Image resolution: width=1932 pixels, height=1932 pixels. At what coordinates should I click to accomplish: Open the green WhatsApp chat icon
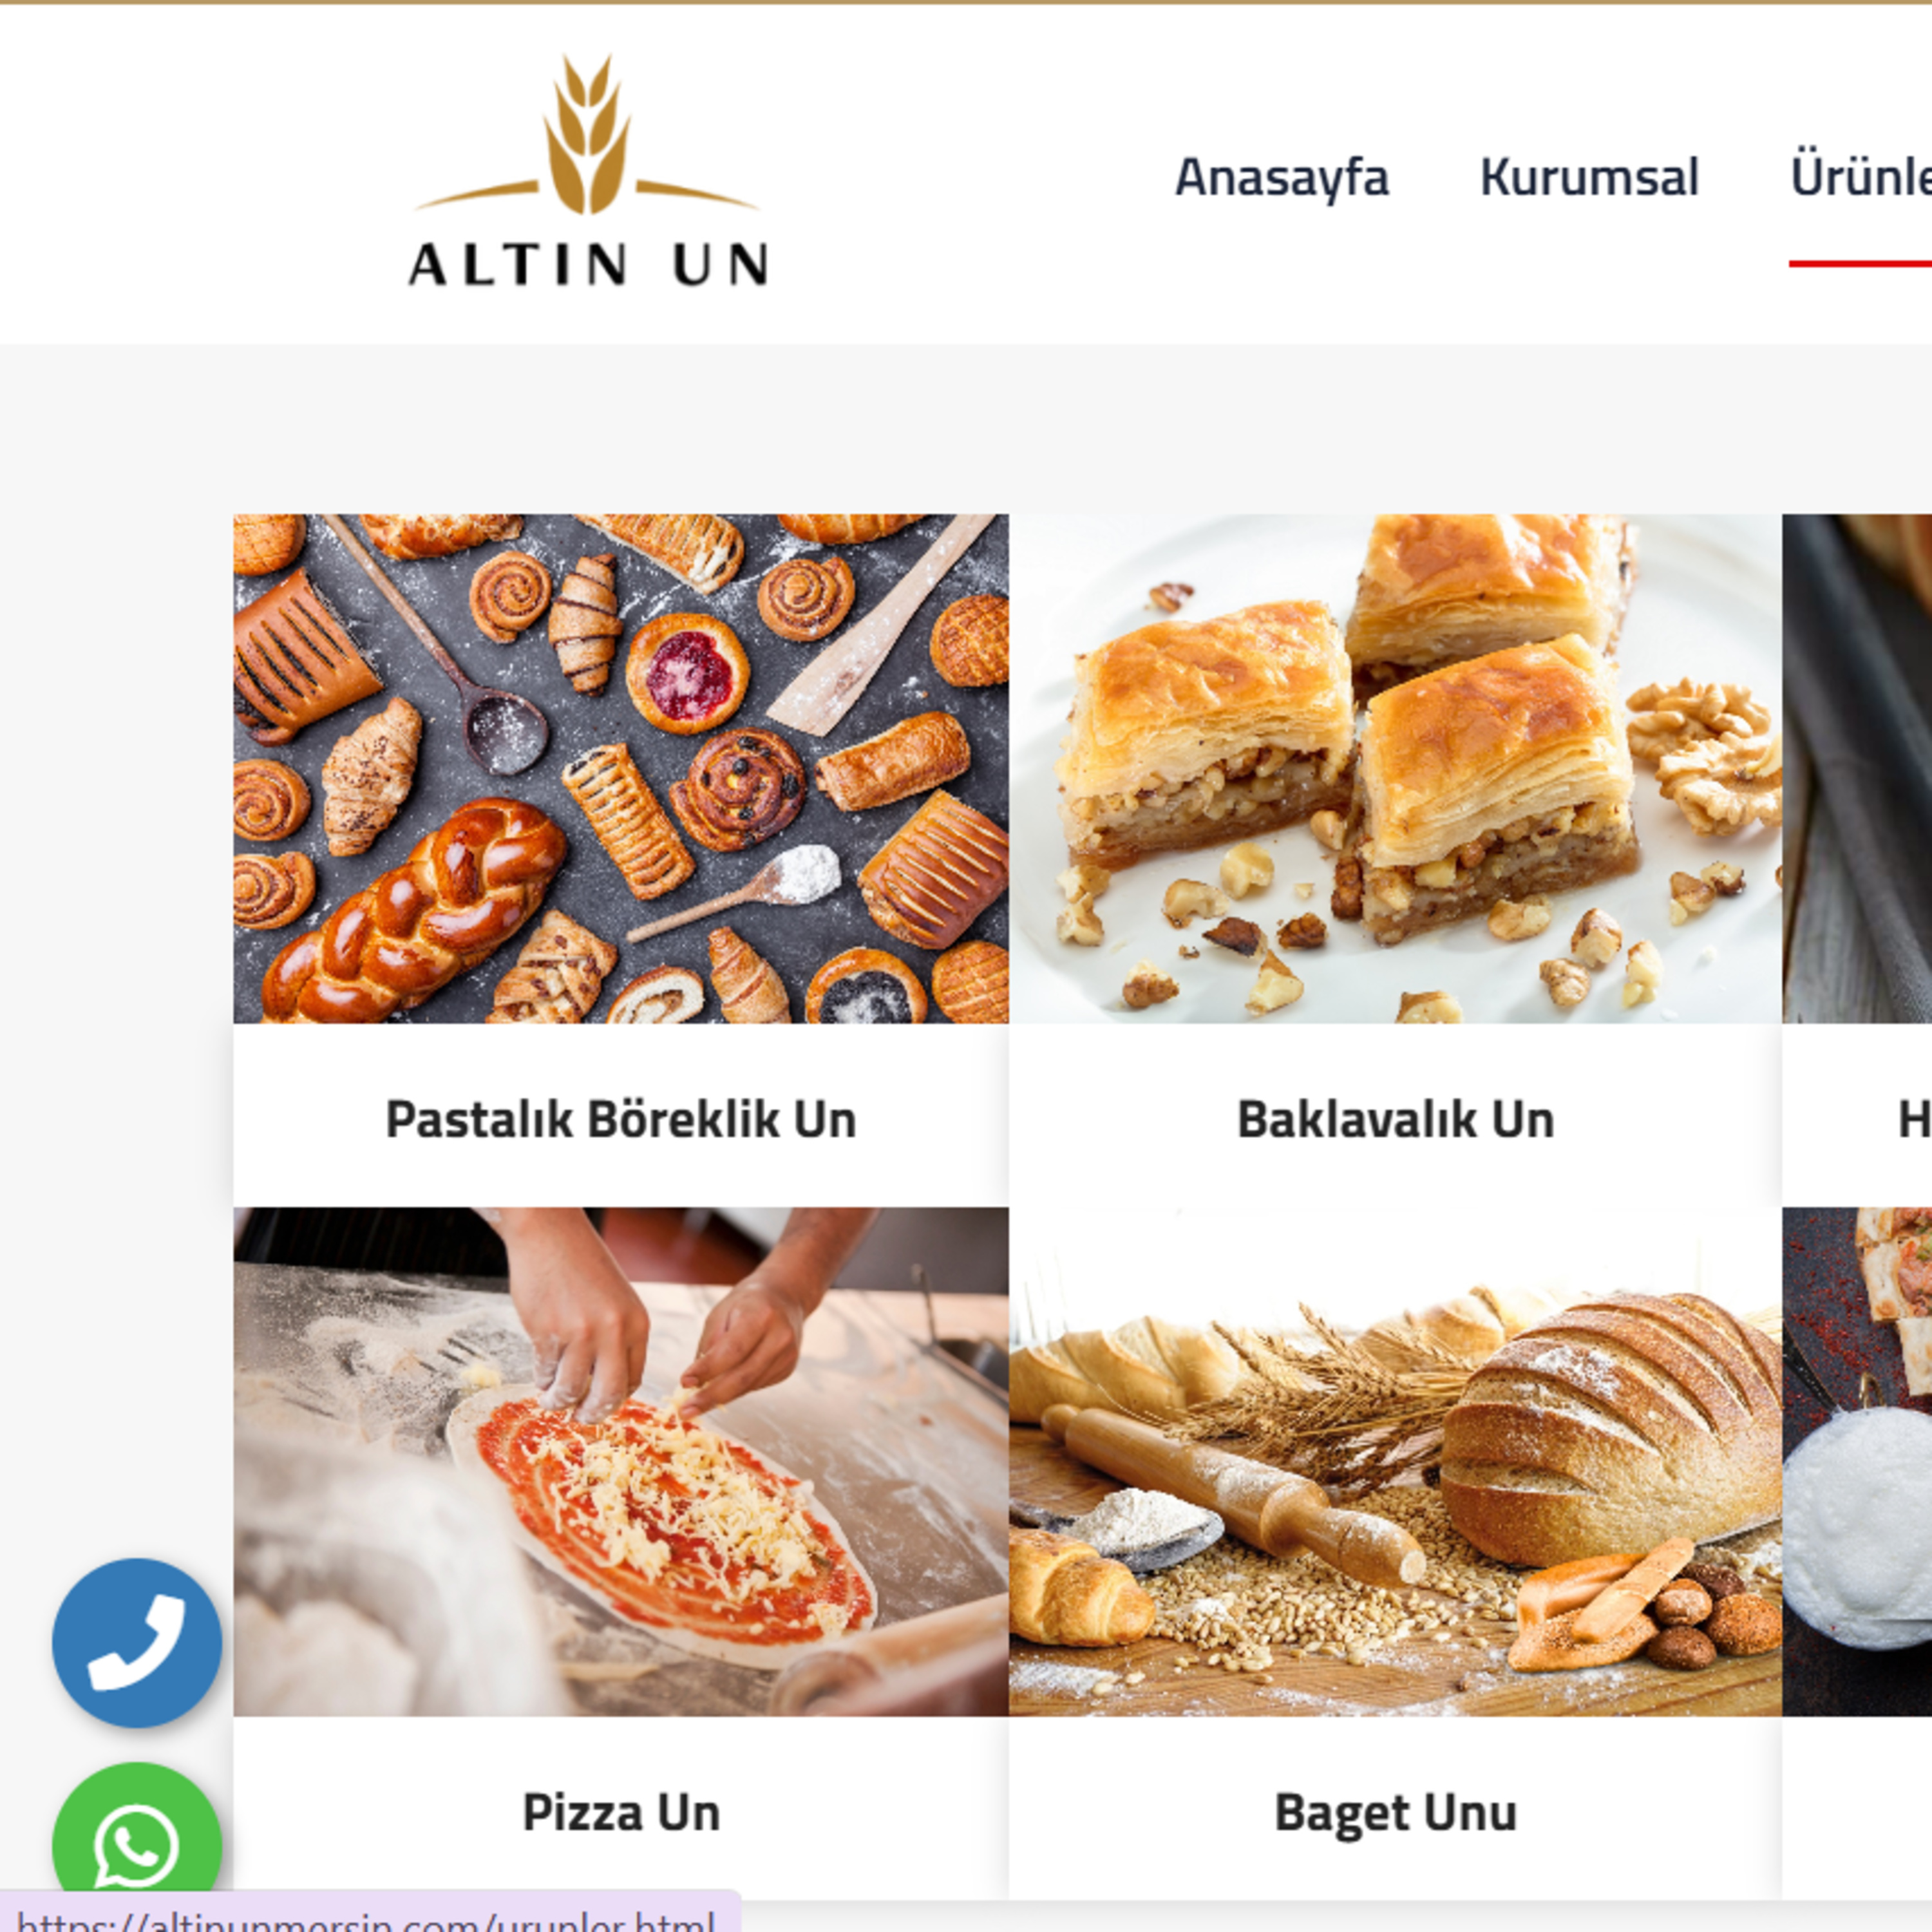[137, 1846]
